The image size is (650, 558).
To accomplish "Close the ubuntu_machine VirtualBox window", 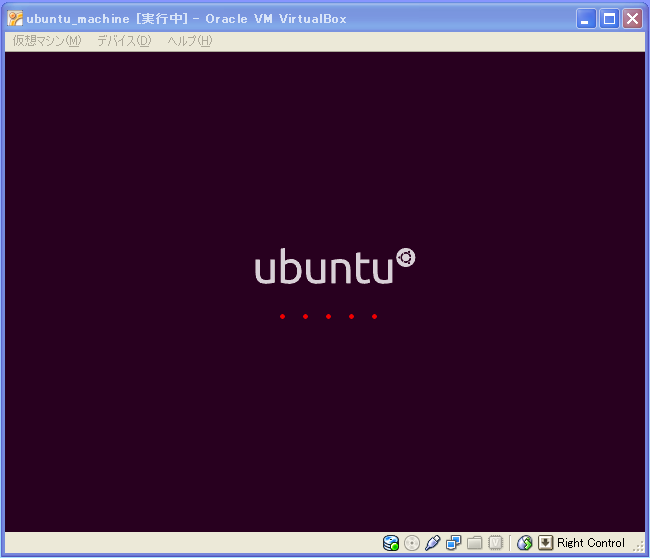I will 632,19.
